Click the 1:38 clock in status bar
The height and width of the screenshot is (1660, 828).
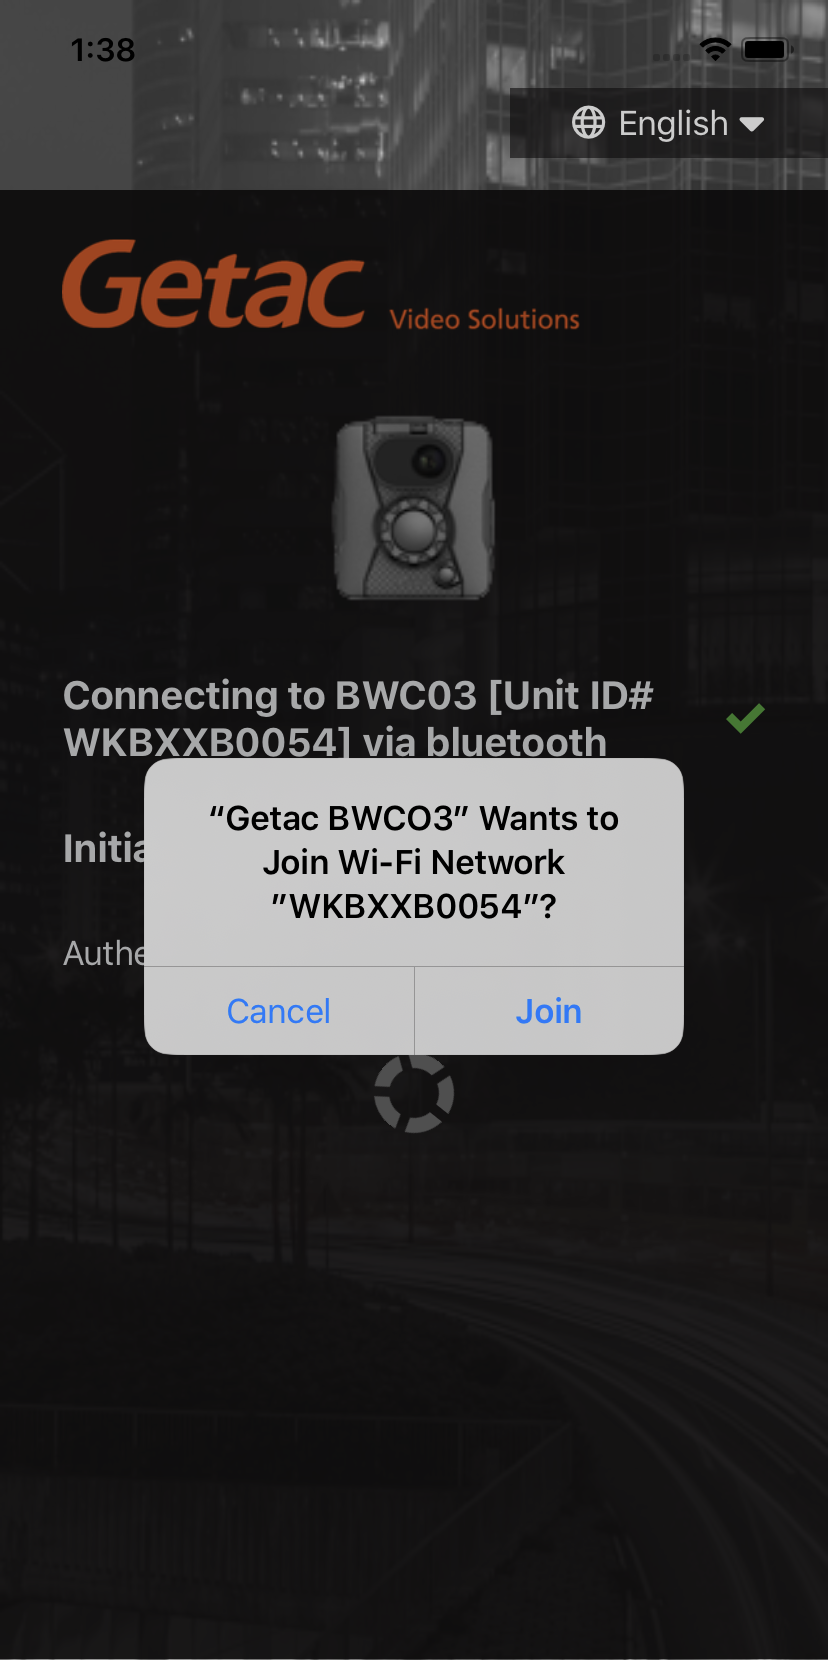[x=103, y=50]
